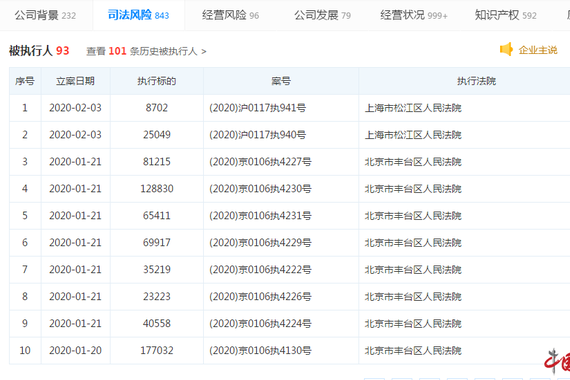
Task: Select case number (2020)沪0117执940号
Action: tap(257, 135)
